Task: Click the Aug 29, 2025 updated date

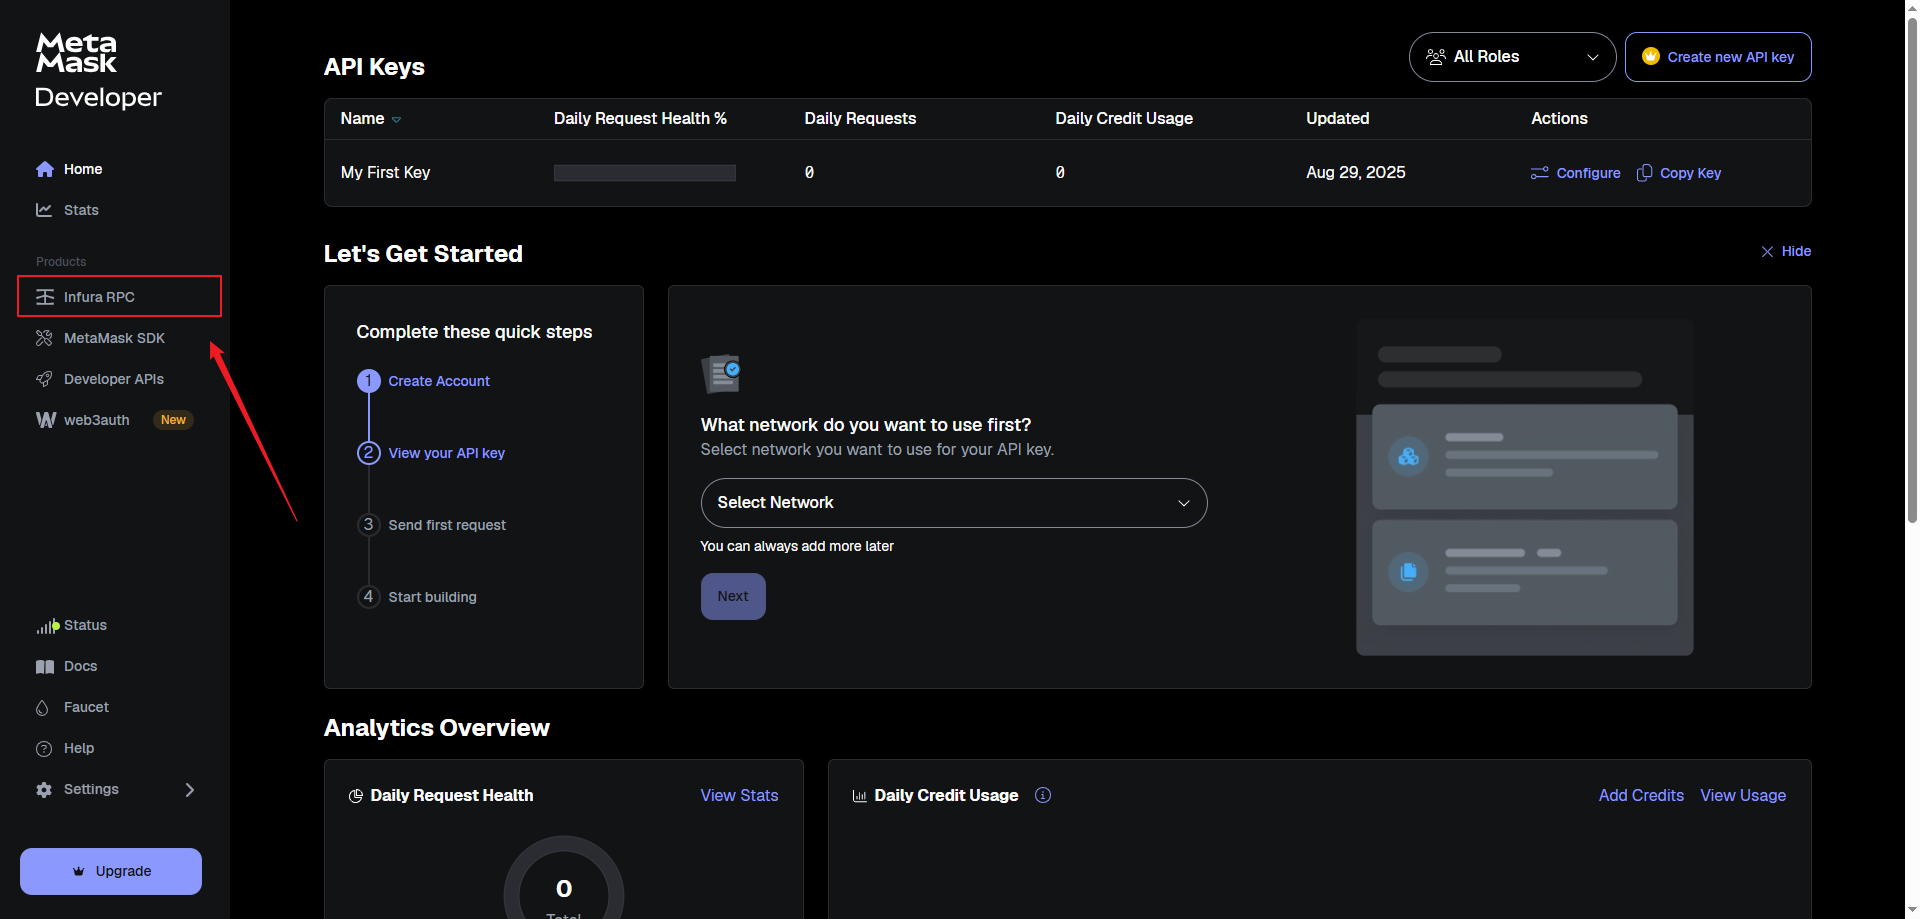Action: click(1355, 172)
